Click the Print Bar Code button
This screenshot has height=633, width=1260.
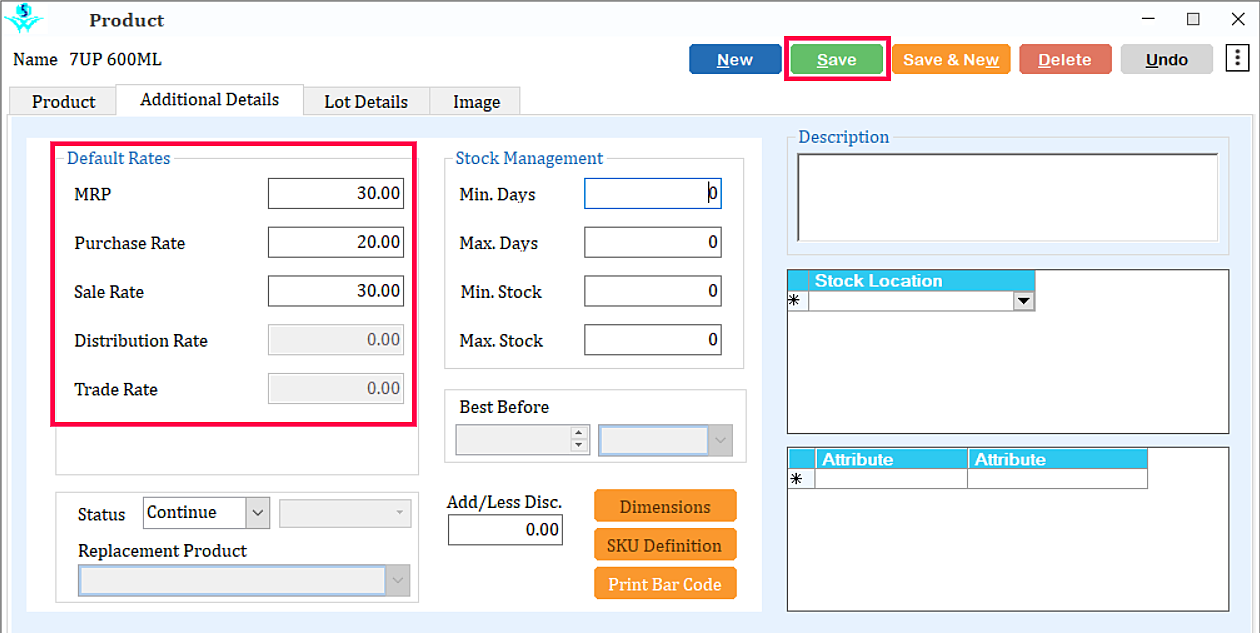click(665, 584)
